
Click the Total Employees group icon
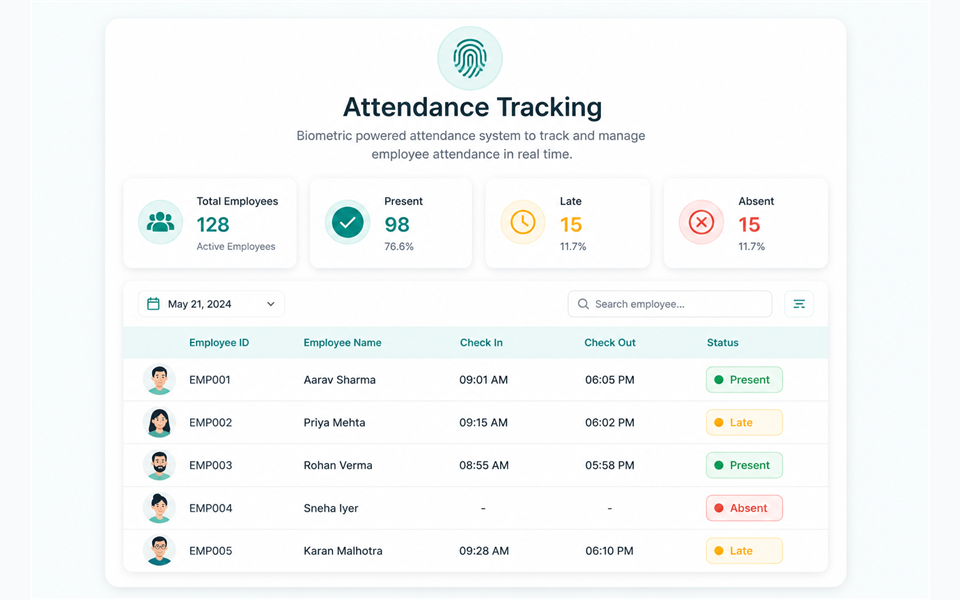(160, 222)
